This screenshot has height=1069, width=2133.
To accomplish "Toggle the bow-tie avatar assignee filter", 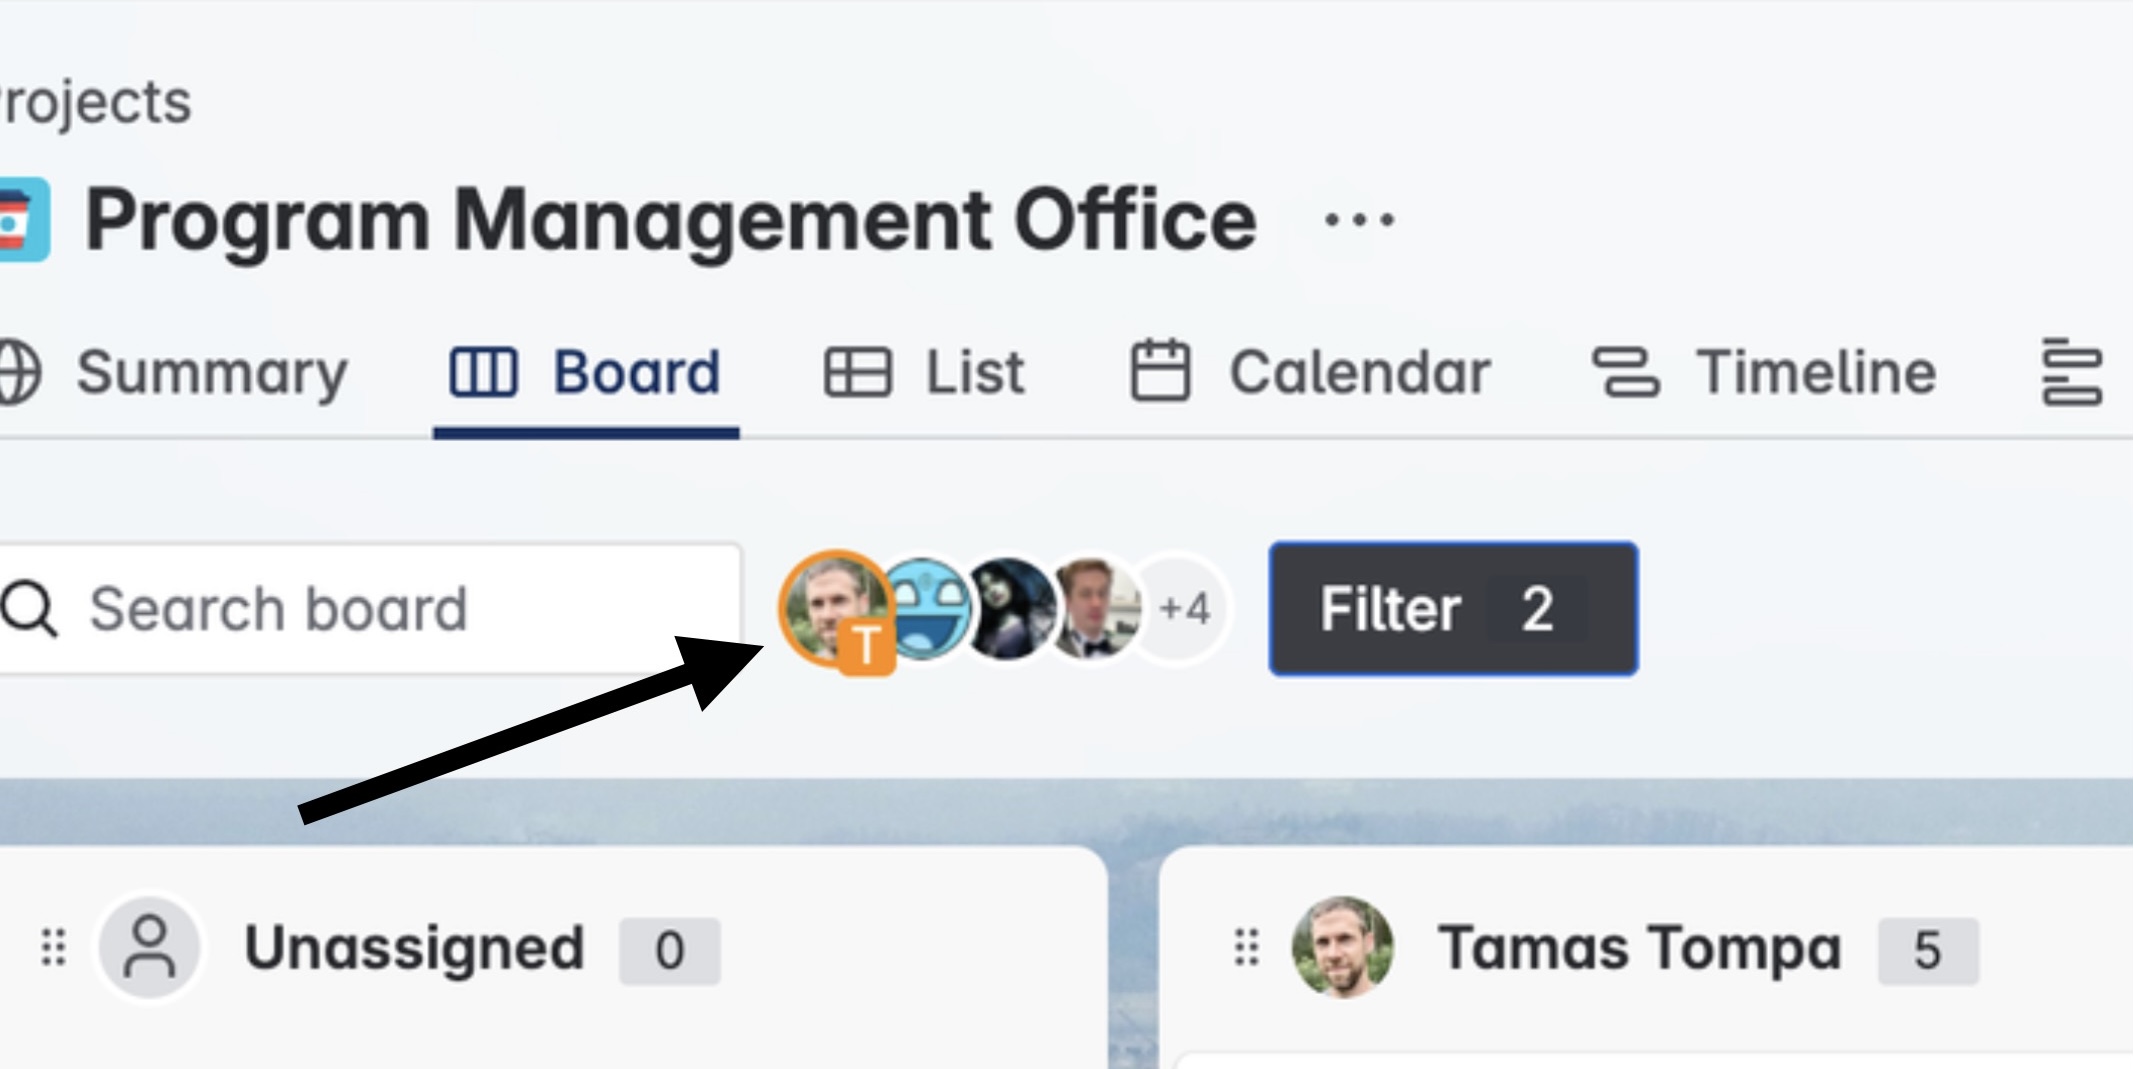I will pyautogui.click(x=1095, y=600).
